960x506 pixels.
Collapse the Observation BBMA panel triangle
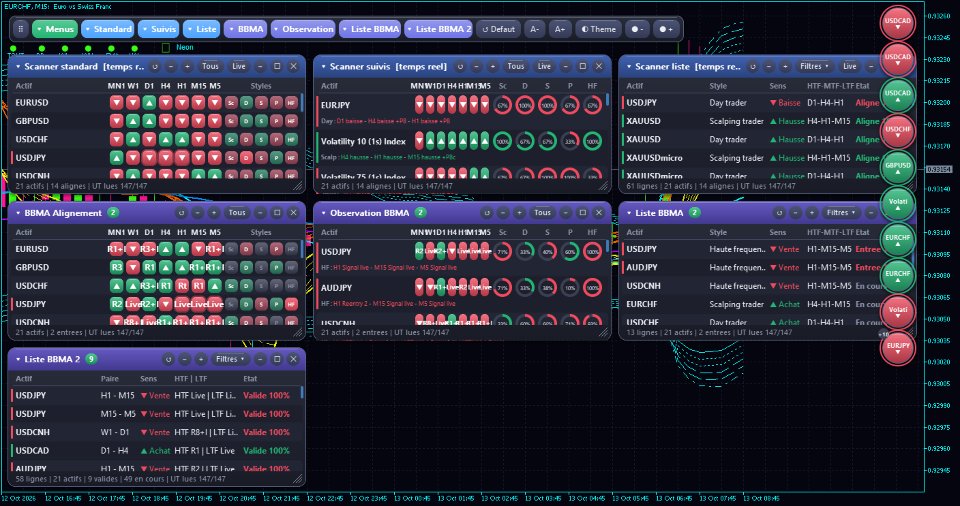(x=323, y=213)
